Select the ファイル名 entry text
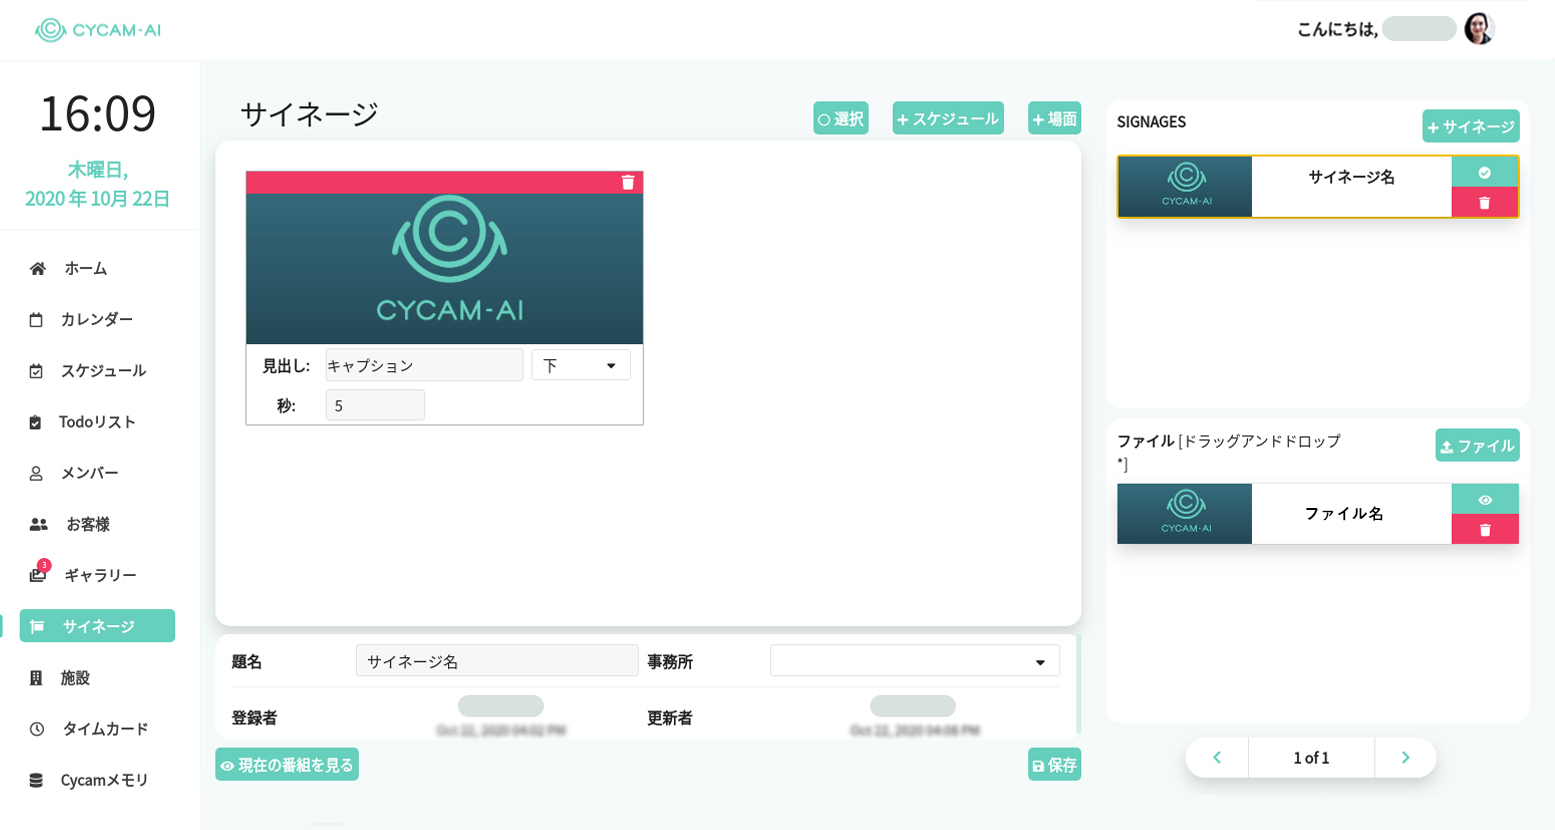The image size is (1555, 830). (1344, 514)
